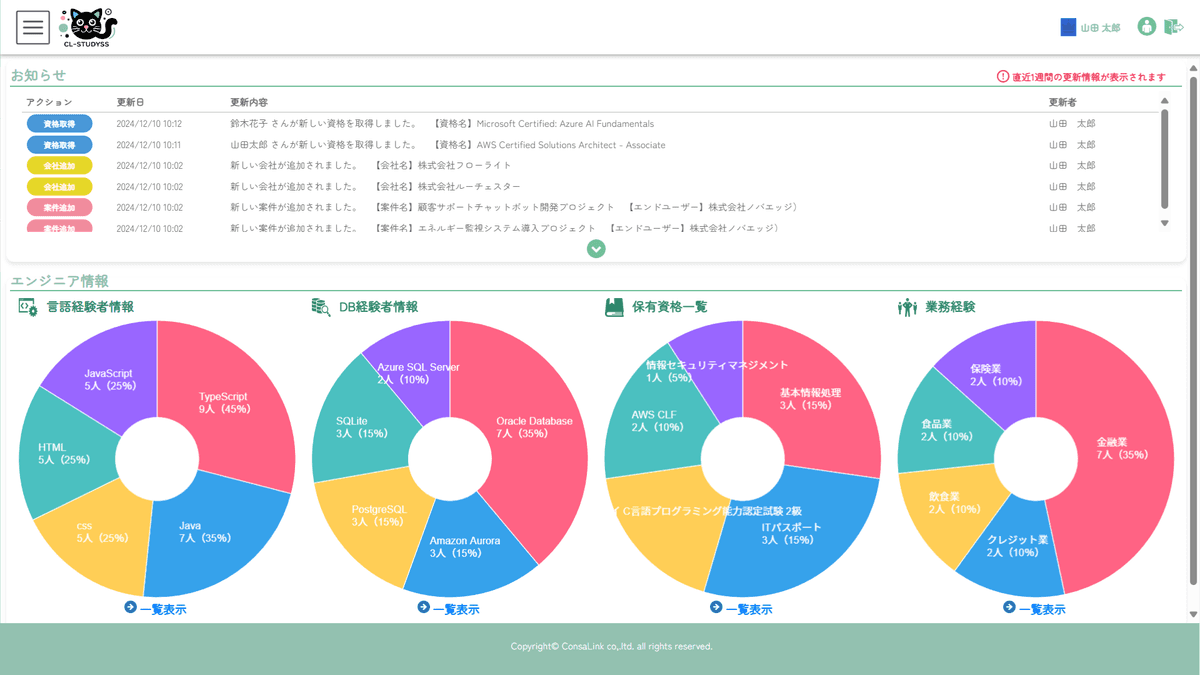Click the 言語経験者情報 code icon
Image resolution: width=1200 pixels, height=675 pixels.
[27, 307]
